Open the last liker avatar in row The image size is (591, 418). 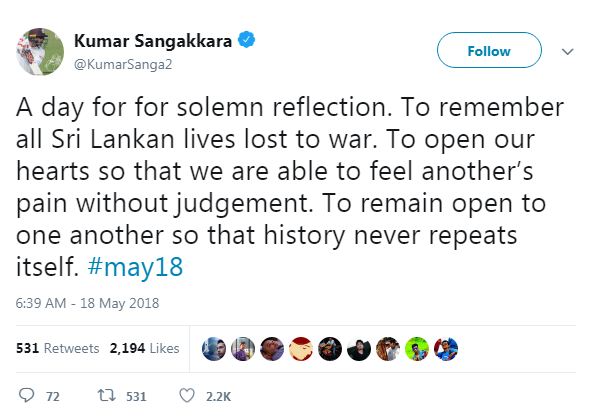click(x=446, y=349)
